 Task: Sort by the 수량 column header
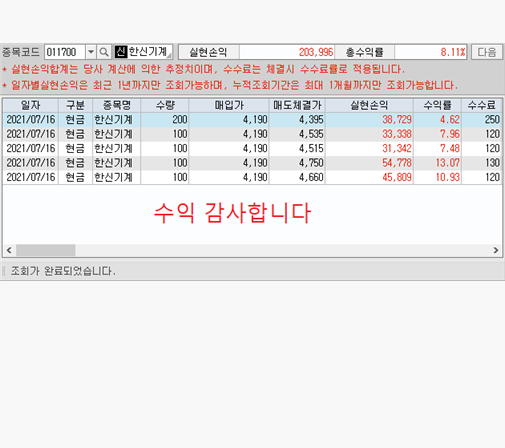pyautogui.click(x=165, y=105)
